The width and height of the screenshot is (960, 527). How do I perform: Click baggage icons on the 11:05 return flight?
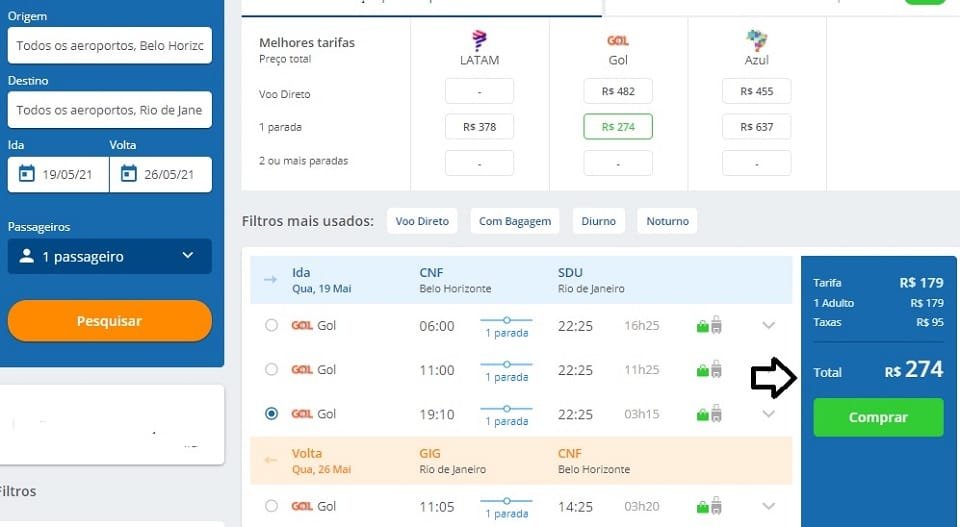(709, 506)
